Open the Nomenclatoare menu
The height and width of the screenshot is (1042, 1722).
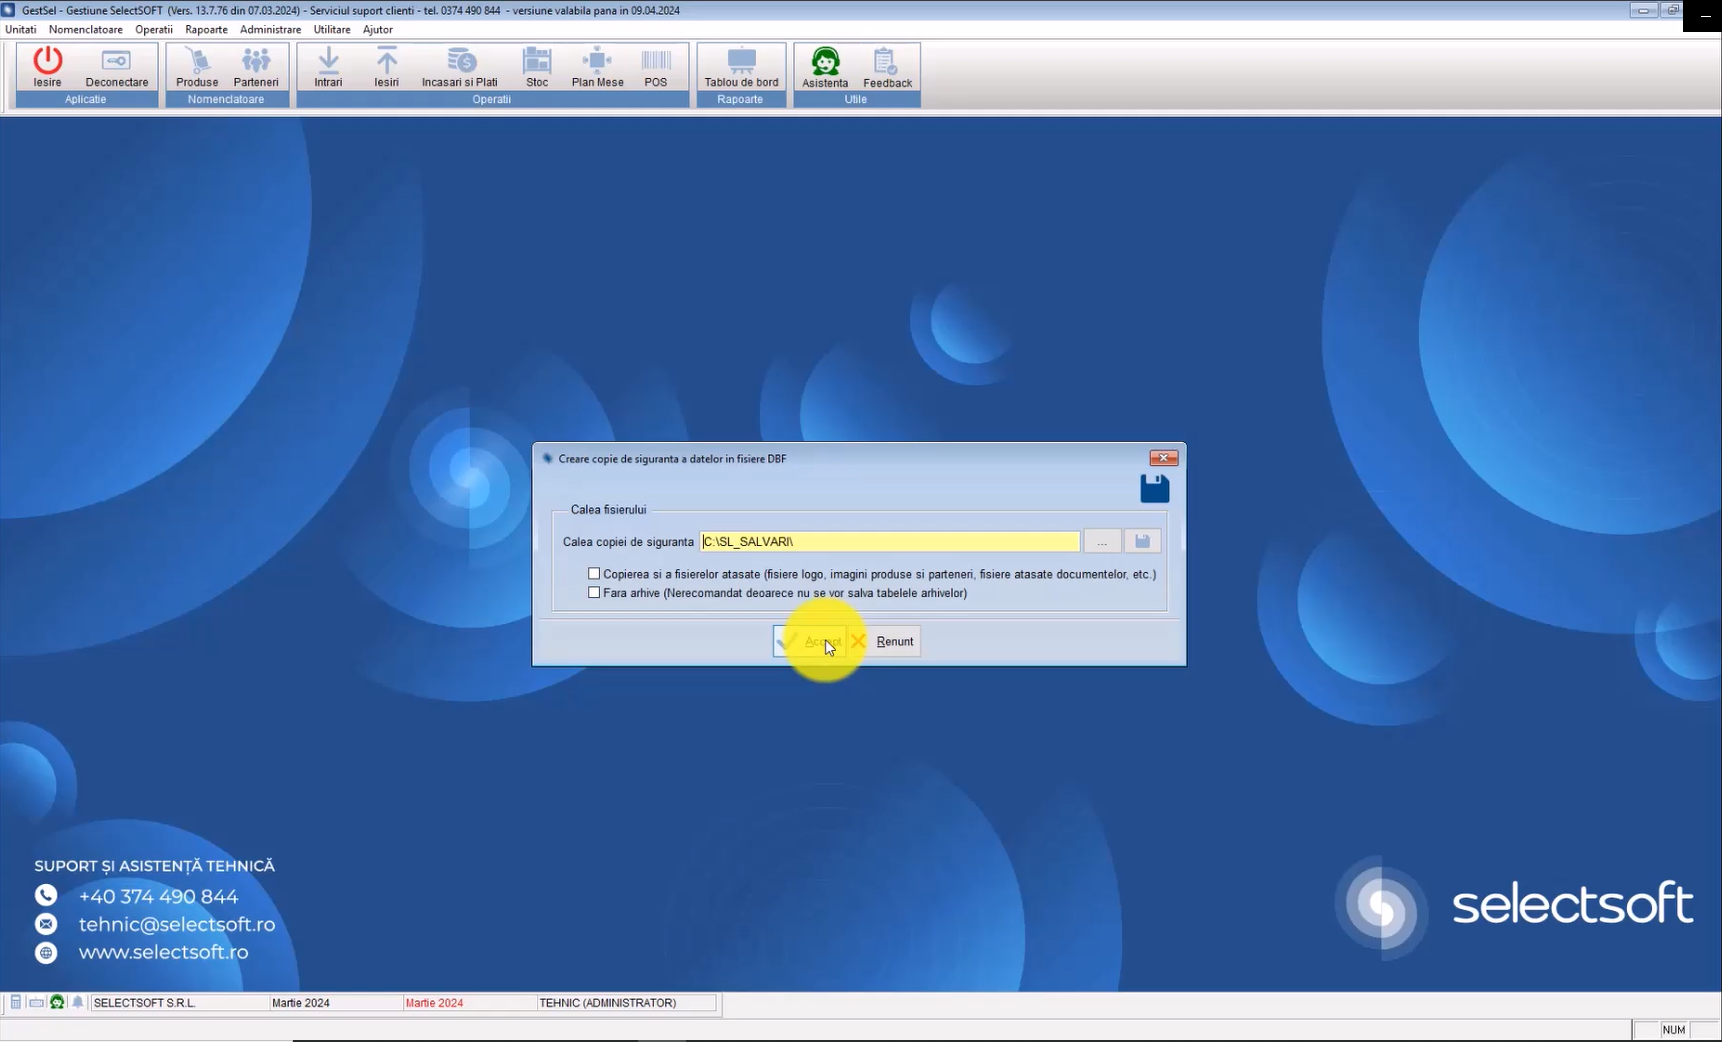[x=86, y=30]
